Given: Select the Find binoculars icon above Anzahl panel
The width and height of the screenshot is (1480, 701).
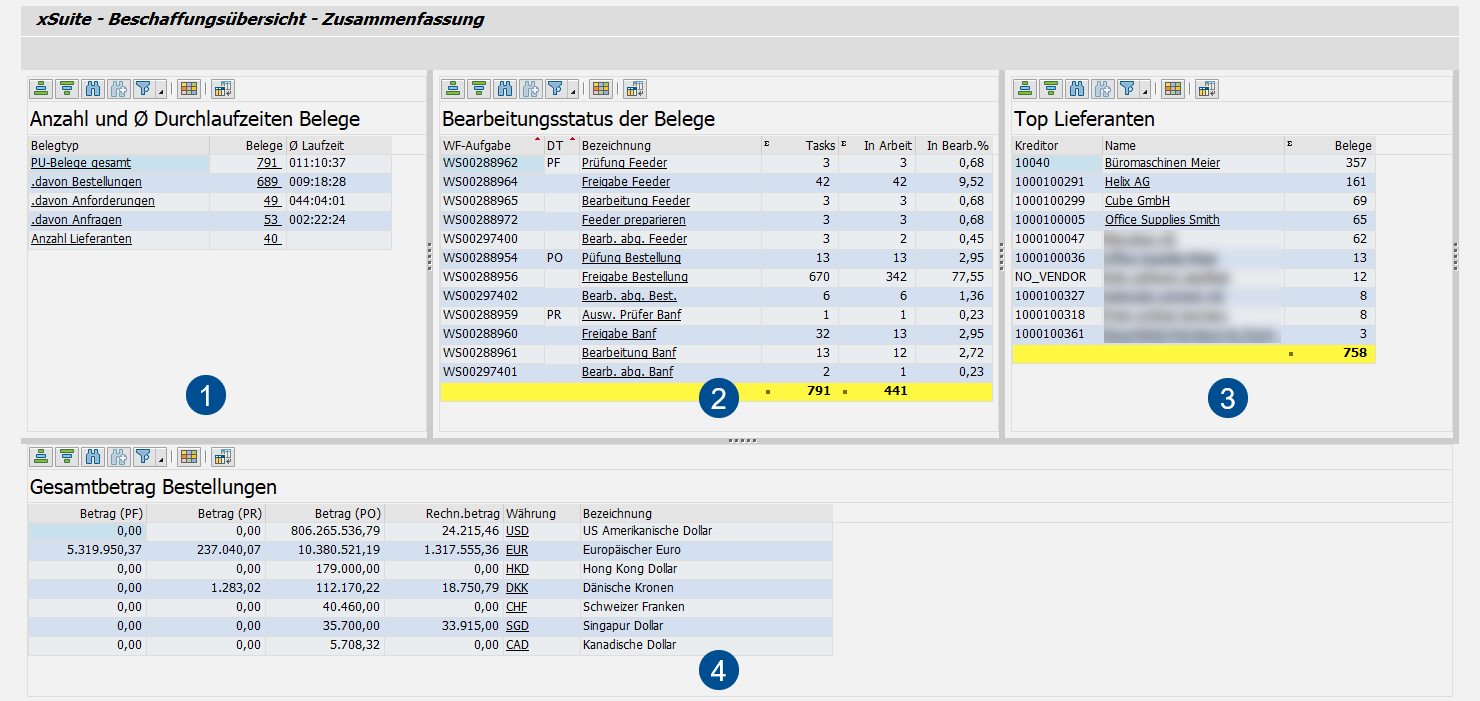Looking at the screenshot, I should click(x=92, y=88).
